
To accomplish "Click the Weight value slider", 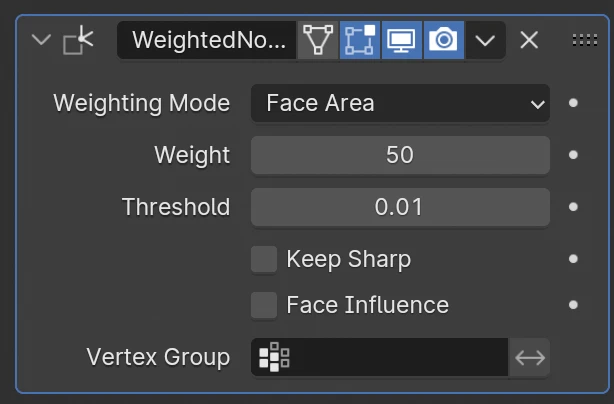I will [400, 155].
